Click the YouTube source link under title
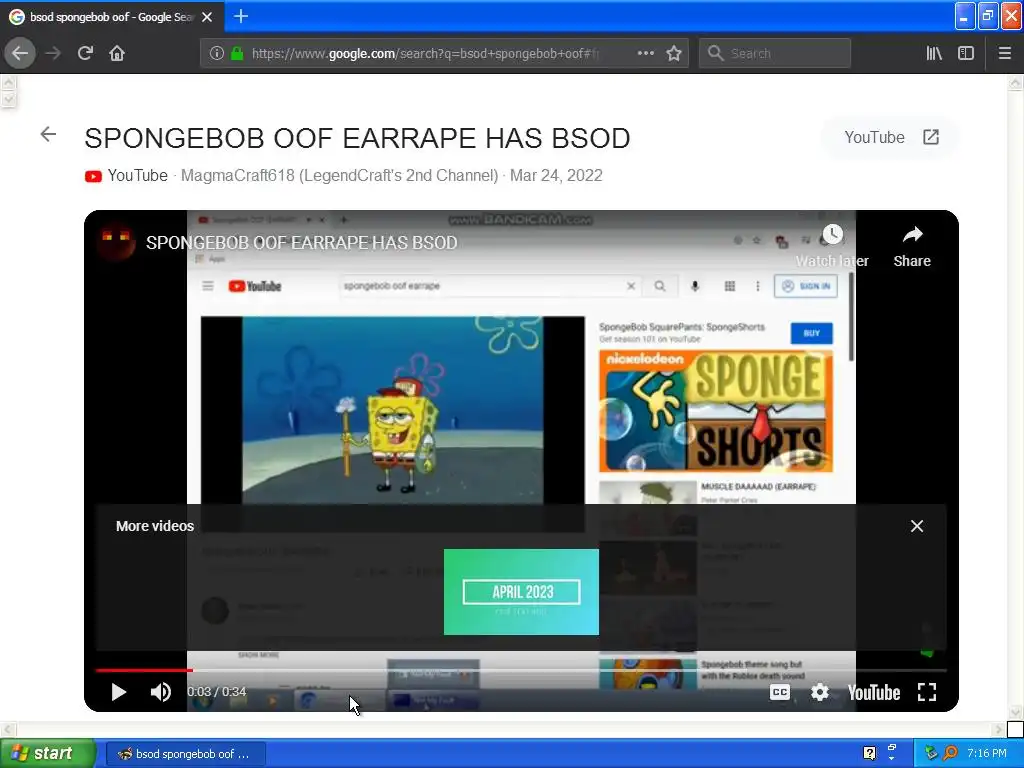Screen dimensions: 1024x768 (x=126, y=176)
